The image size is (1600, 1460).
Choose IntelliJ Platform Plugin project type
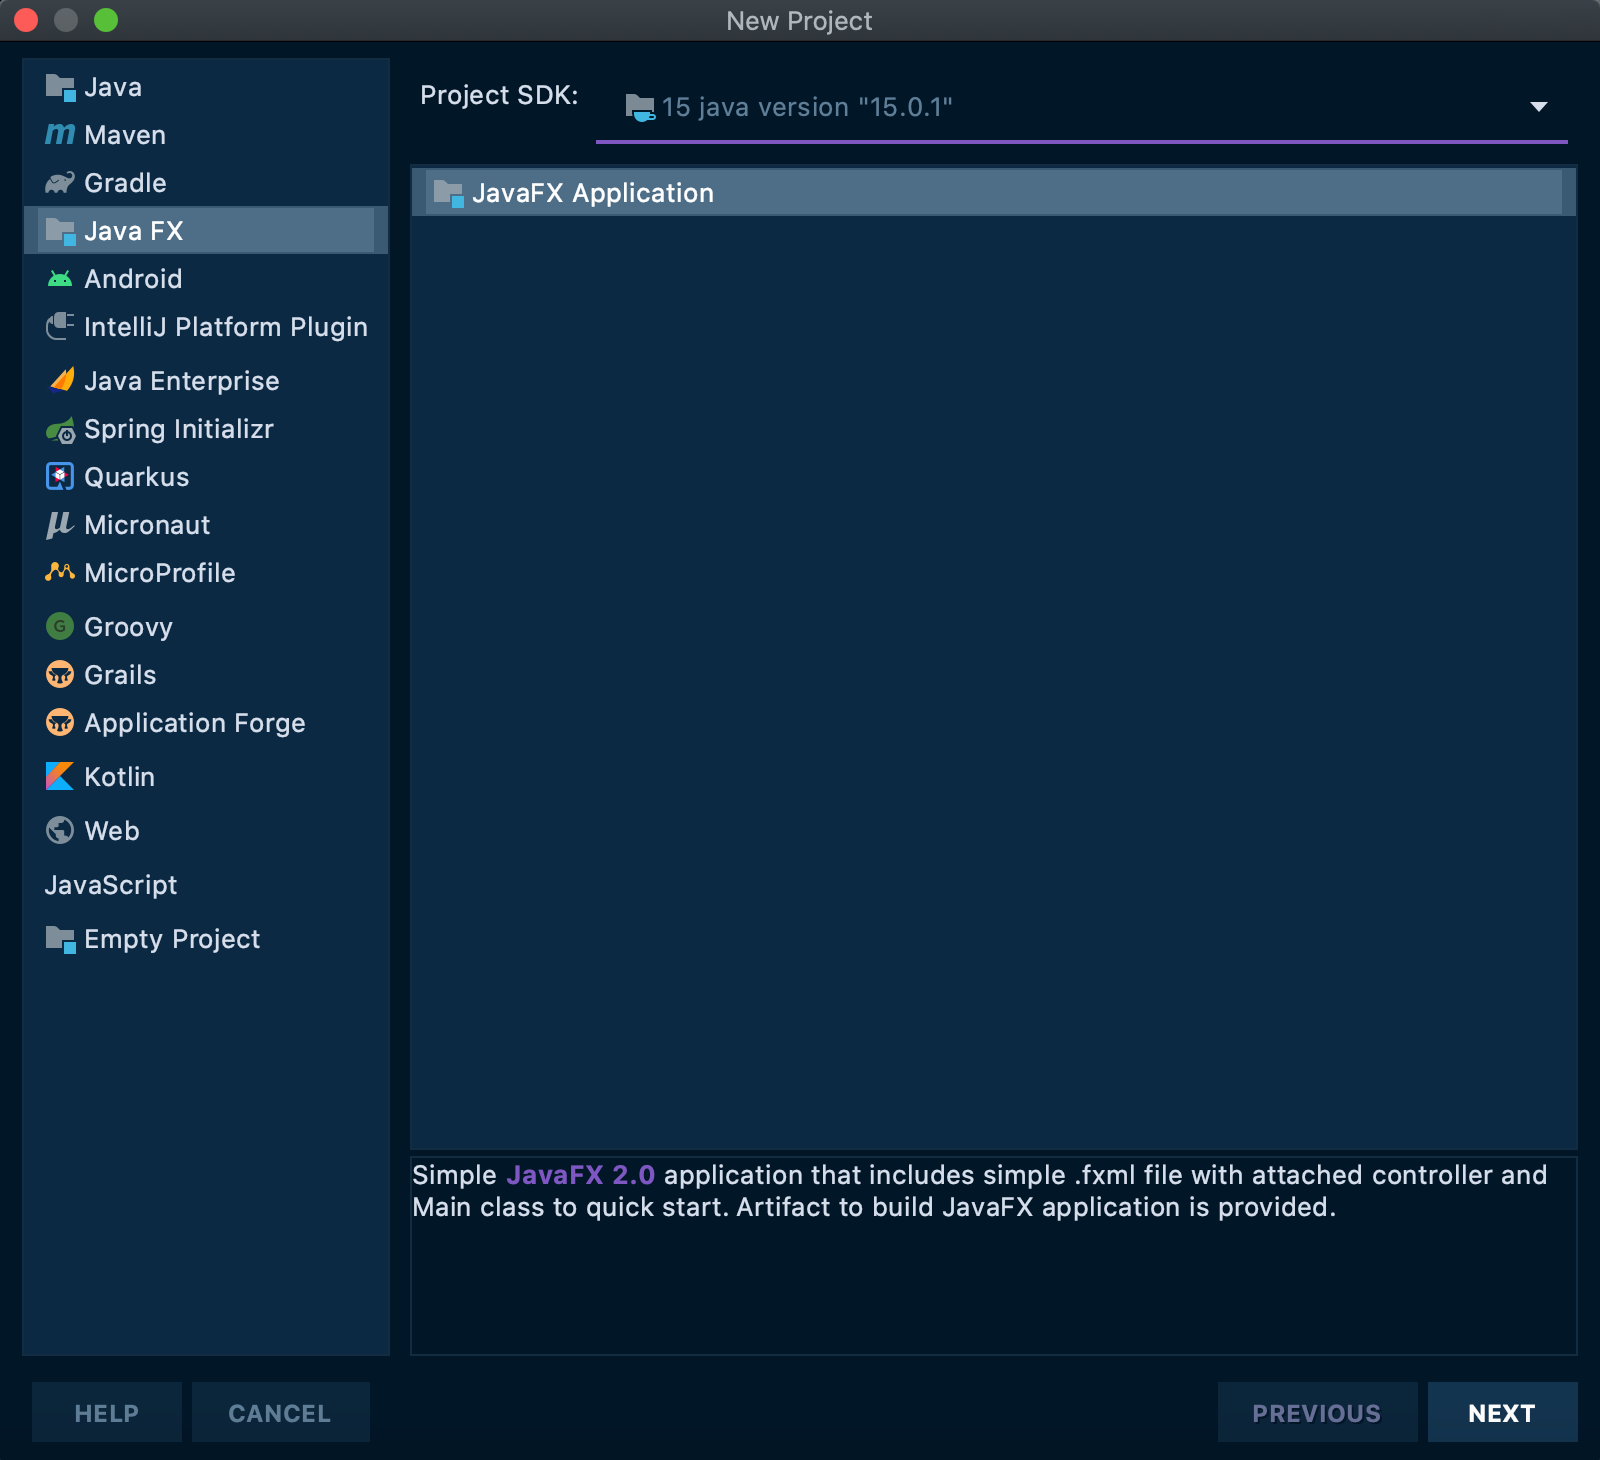click(226, 327)
